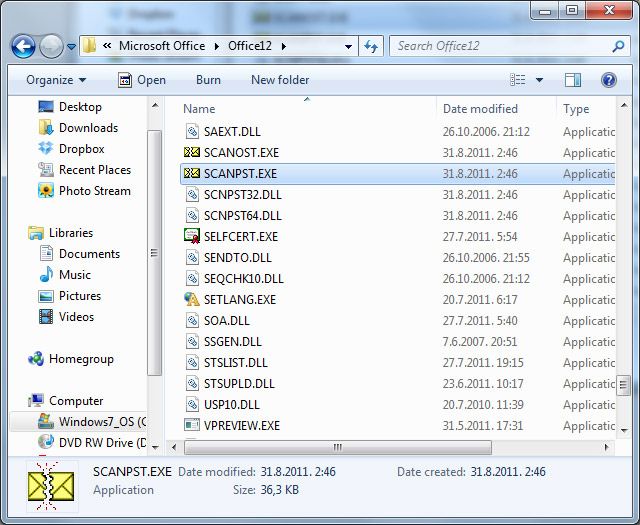Open the view options dropdown arrow
Viewport: 640px width, 525px height.
[x=539, y=80]
